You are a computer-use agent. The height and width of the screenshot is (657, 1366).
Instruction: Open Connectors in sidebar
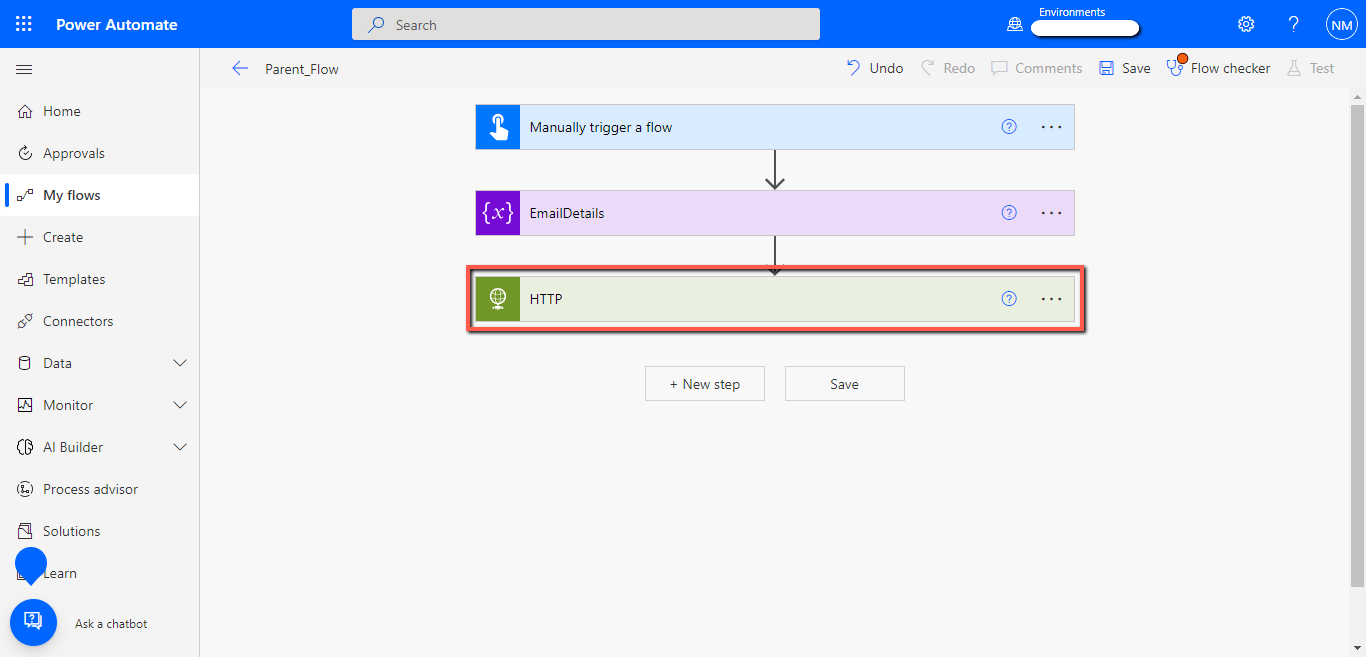point(99,321)
